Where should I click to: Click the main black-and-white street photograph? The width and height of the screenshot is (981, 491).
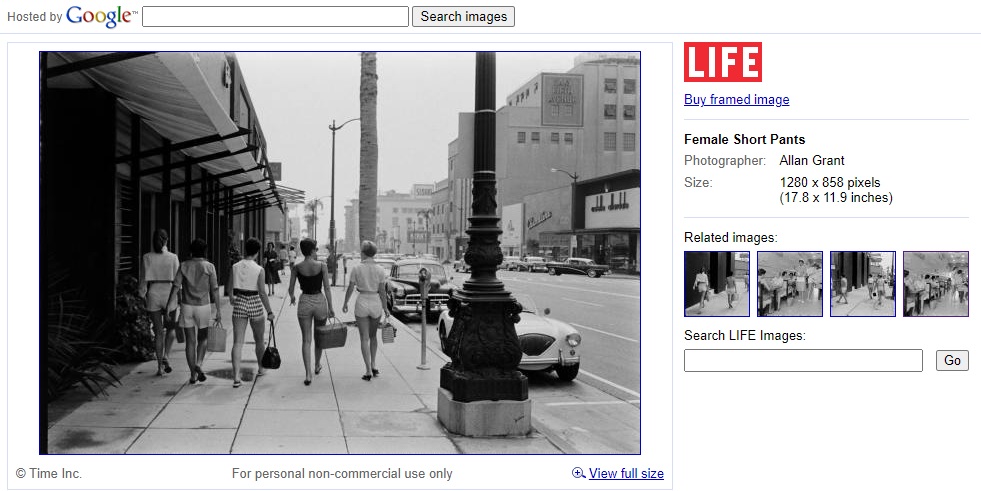[x=340, y=253]
